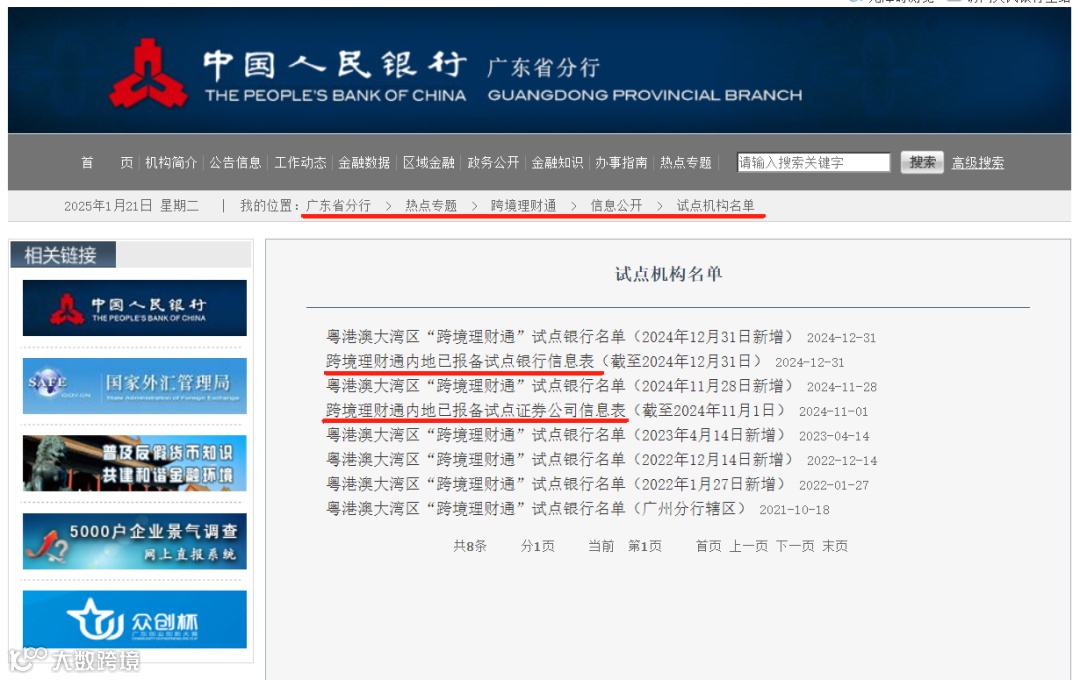Open the 普及反假货币知识 banner
The height and width of the screenshot is (680, 1080).
click(134, 463)
